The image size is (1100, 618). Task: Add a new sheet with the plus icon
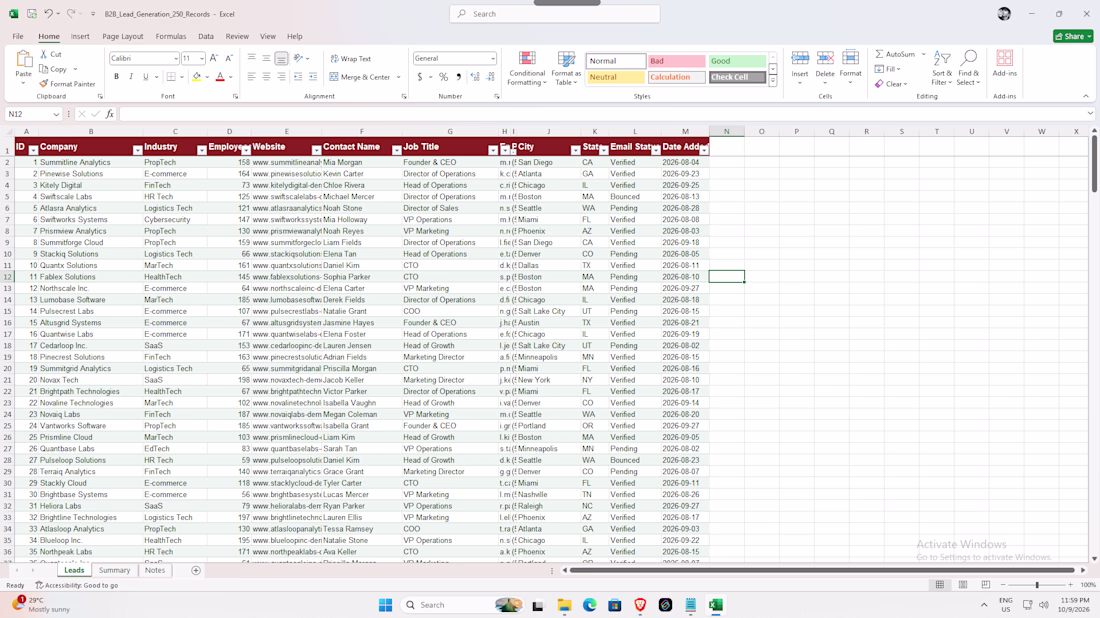(196, 570)
